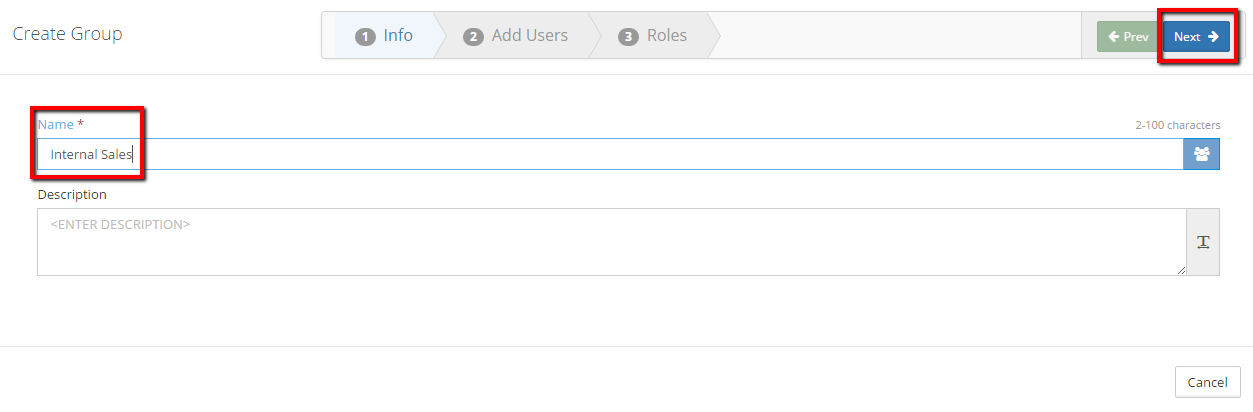
Task: Click the group users icon beside Name field
Action: coord(1201,154)
